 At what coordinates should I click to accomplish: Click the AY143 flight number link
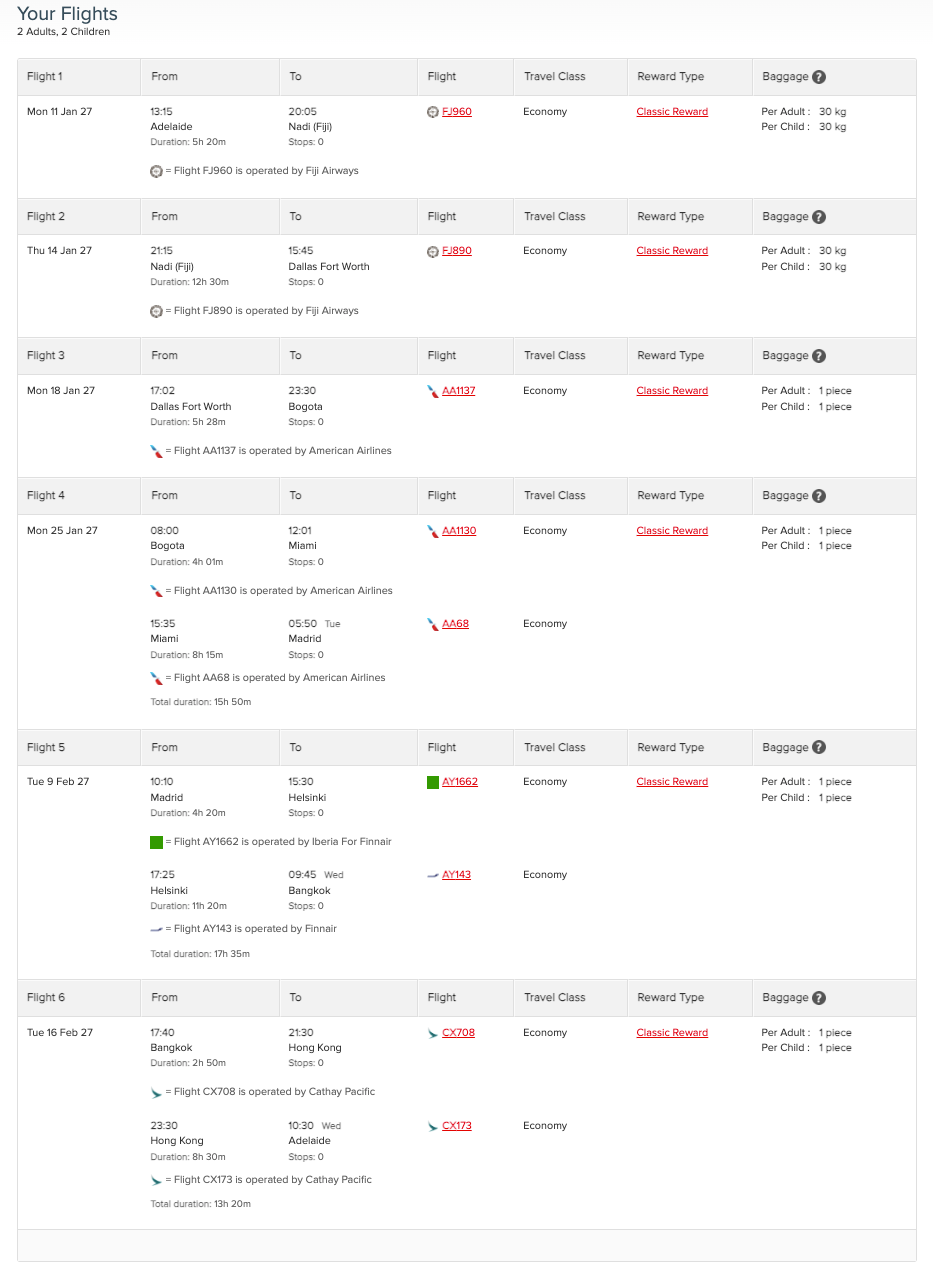(x=454, y=874)
